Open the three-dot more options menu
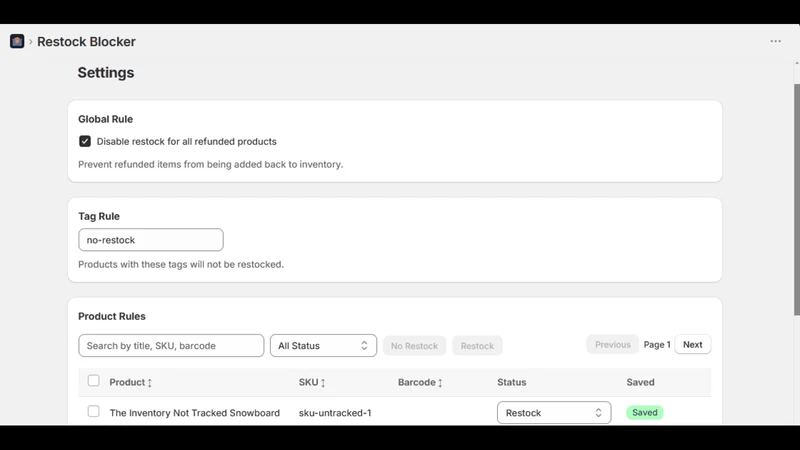 (776, 41)
